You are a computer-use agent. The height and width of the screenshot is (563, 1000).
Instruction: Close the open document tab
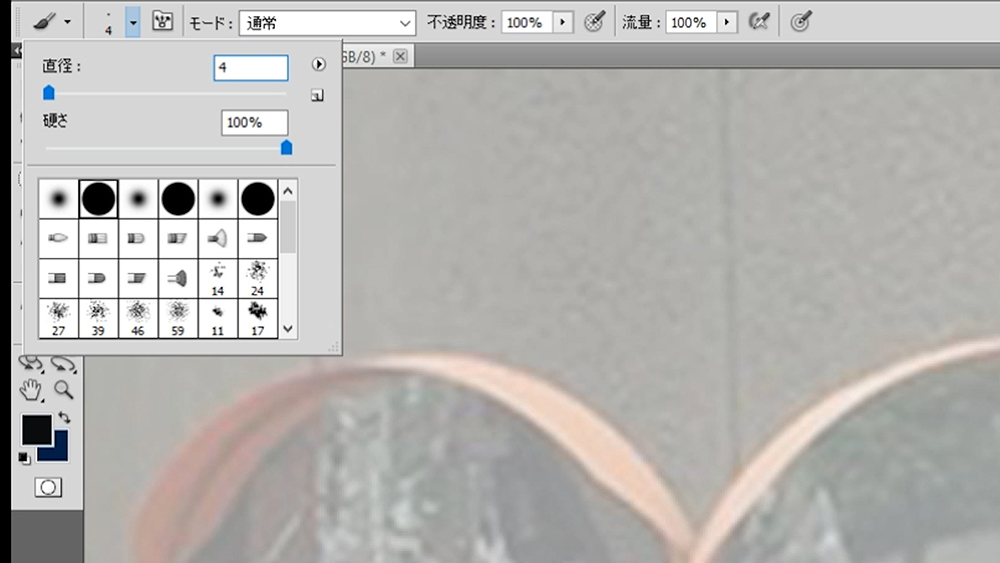click(x=400, y=56)
